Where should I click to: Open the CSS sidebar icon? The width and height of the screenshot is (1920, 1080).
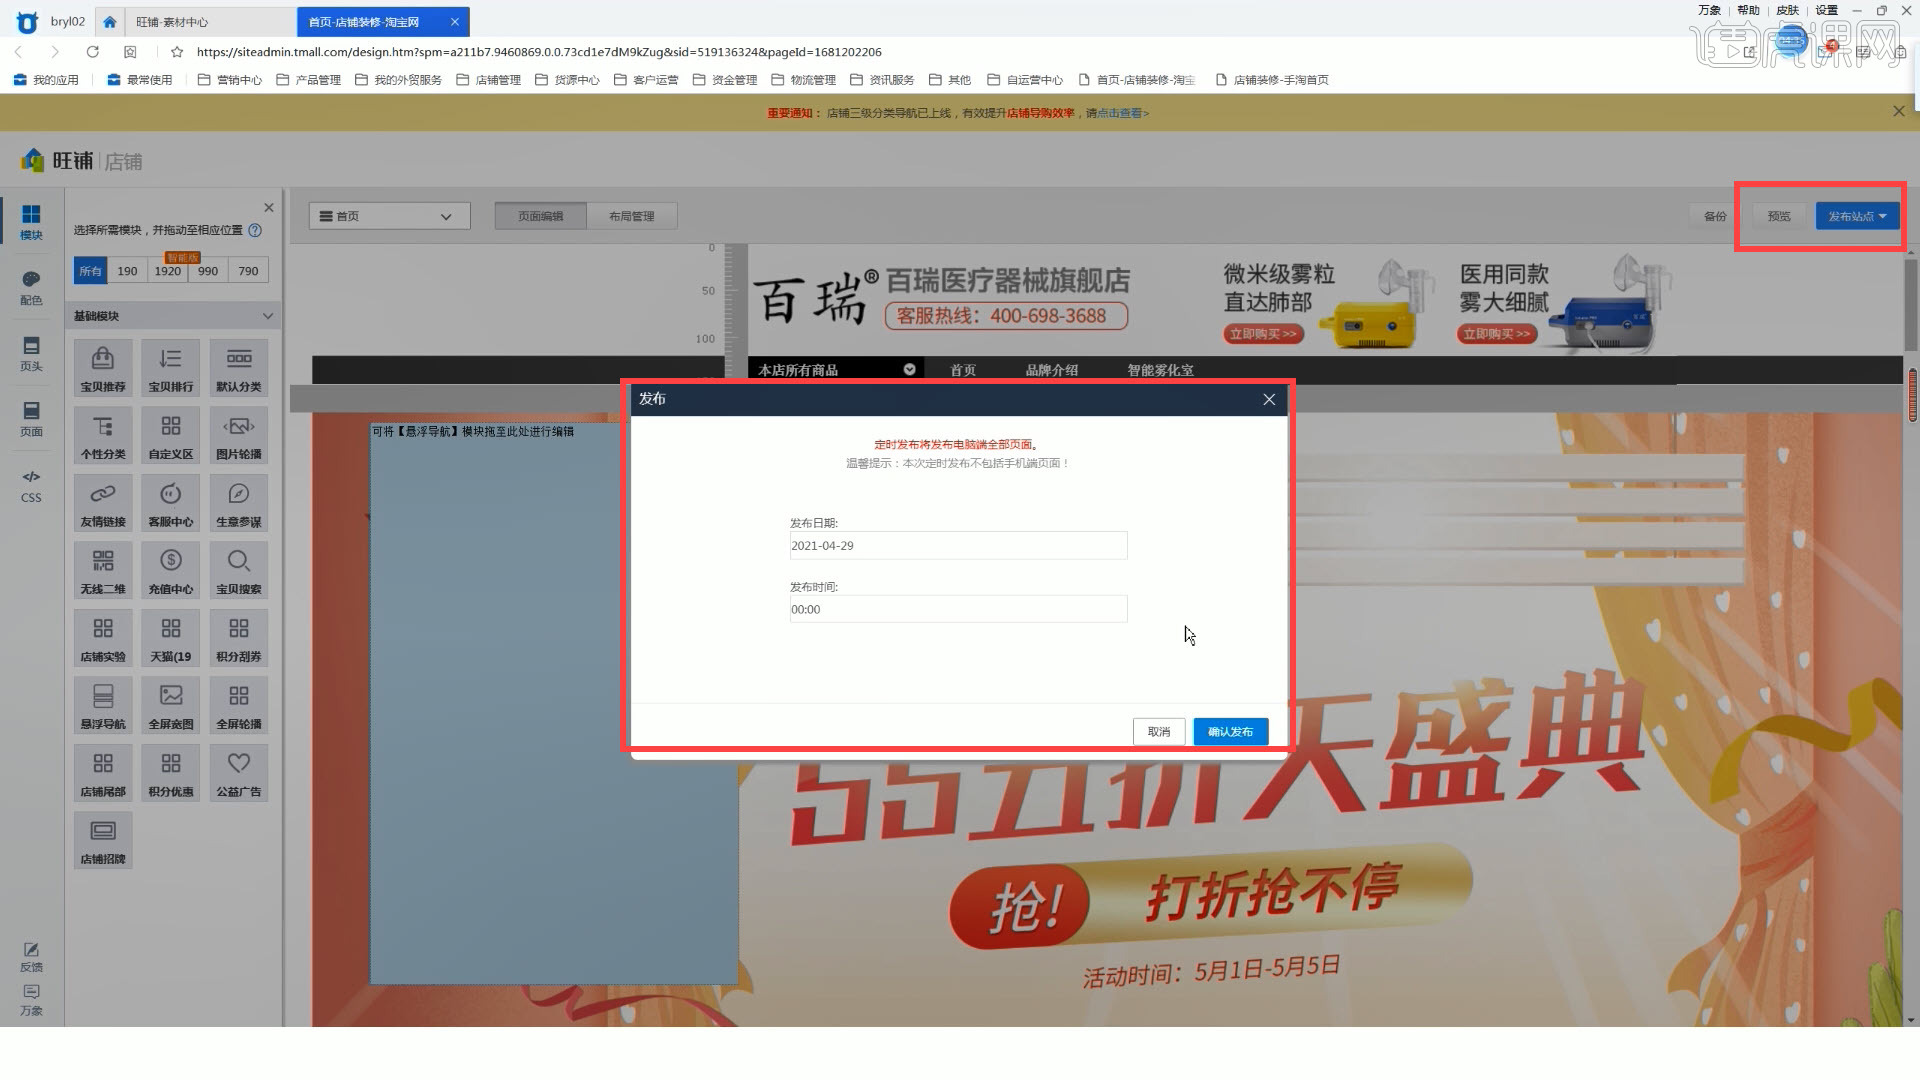(x=31, y=486)
